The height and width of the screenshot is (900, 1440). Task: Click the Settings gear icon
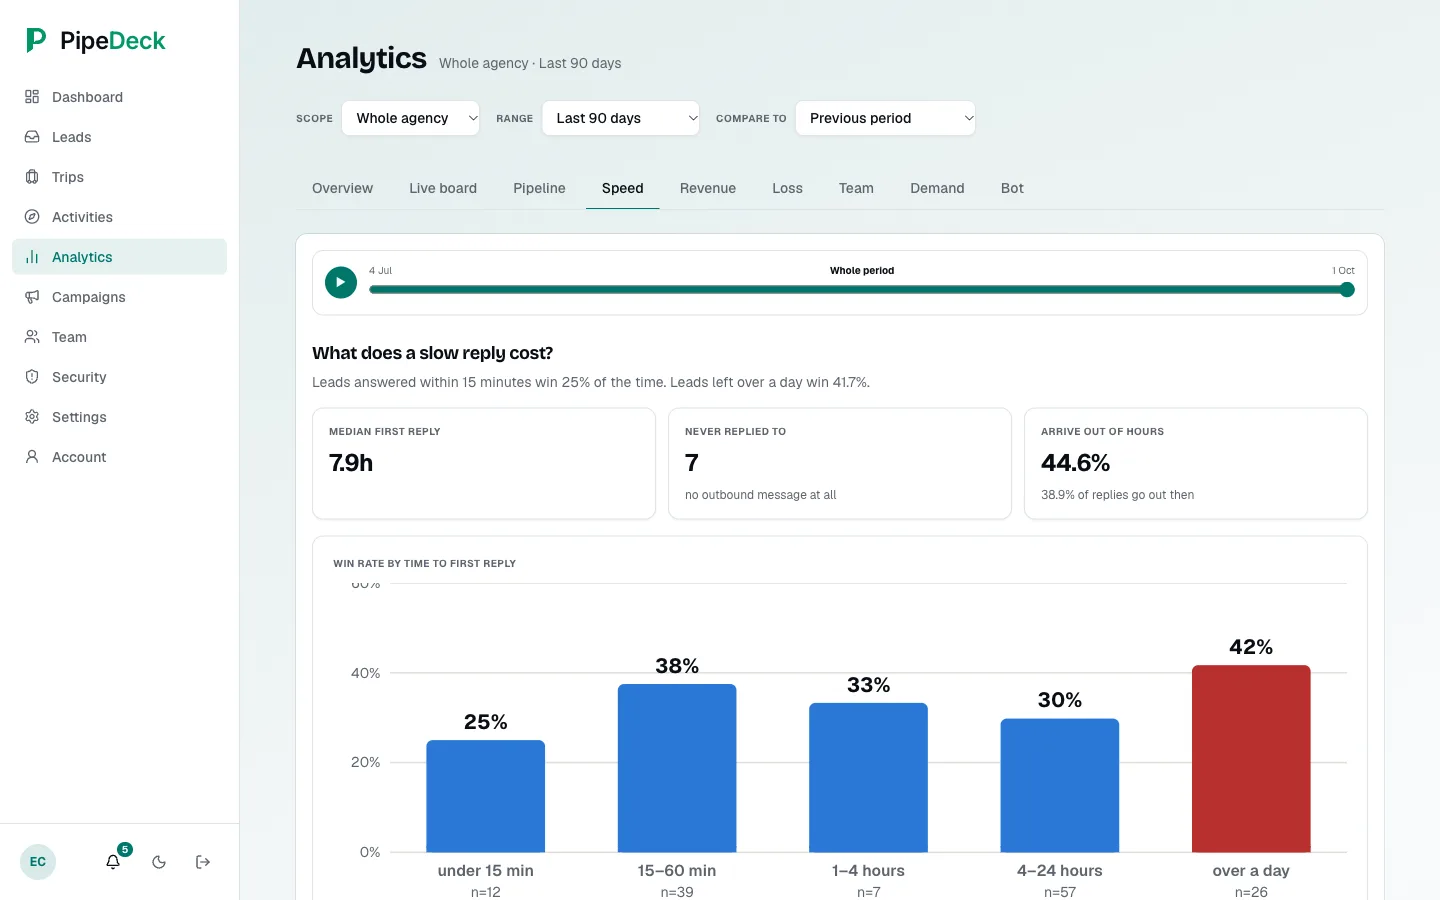(x=32, y=417)
